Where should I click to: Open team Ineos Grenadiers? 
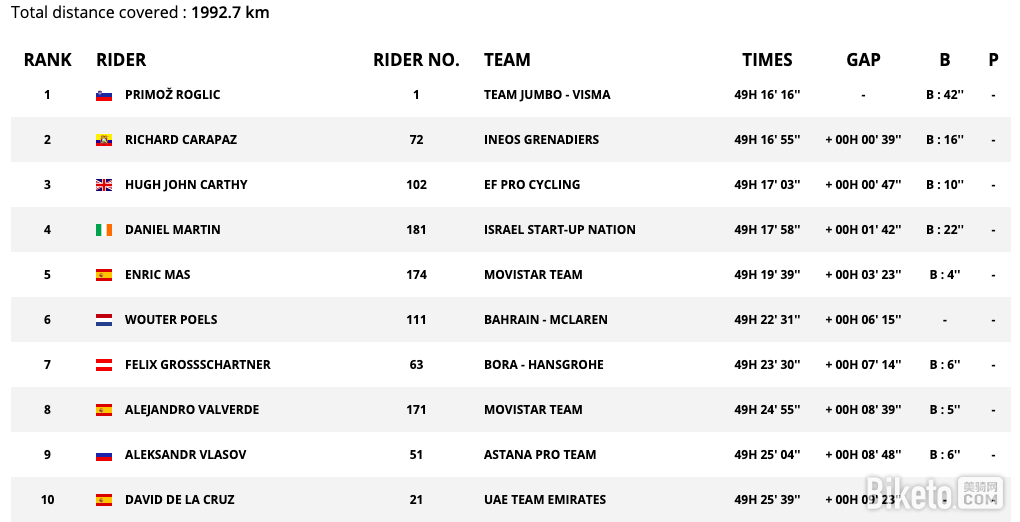tap(541, 140)
